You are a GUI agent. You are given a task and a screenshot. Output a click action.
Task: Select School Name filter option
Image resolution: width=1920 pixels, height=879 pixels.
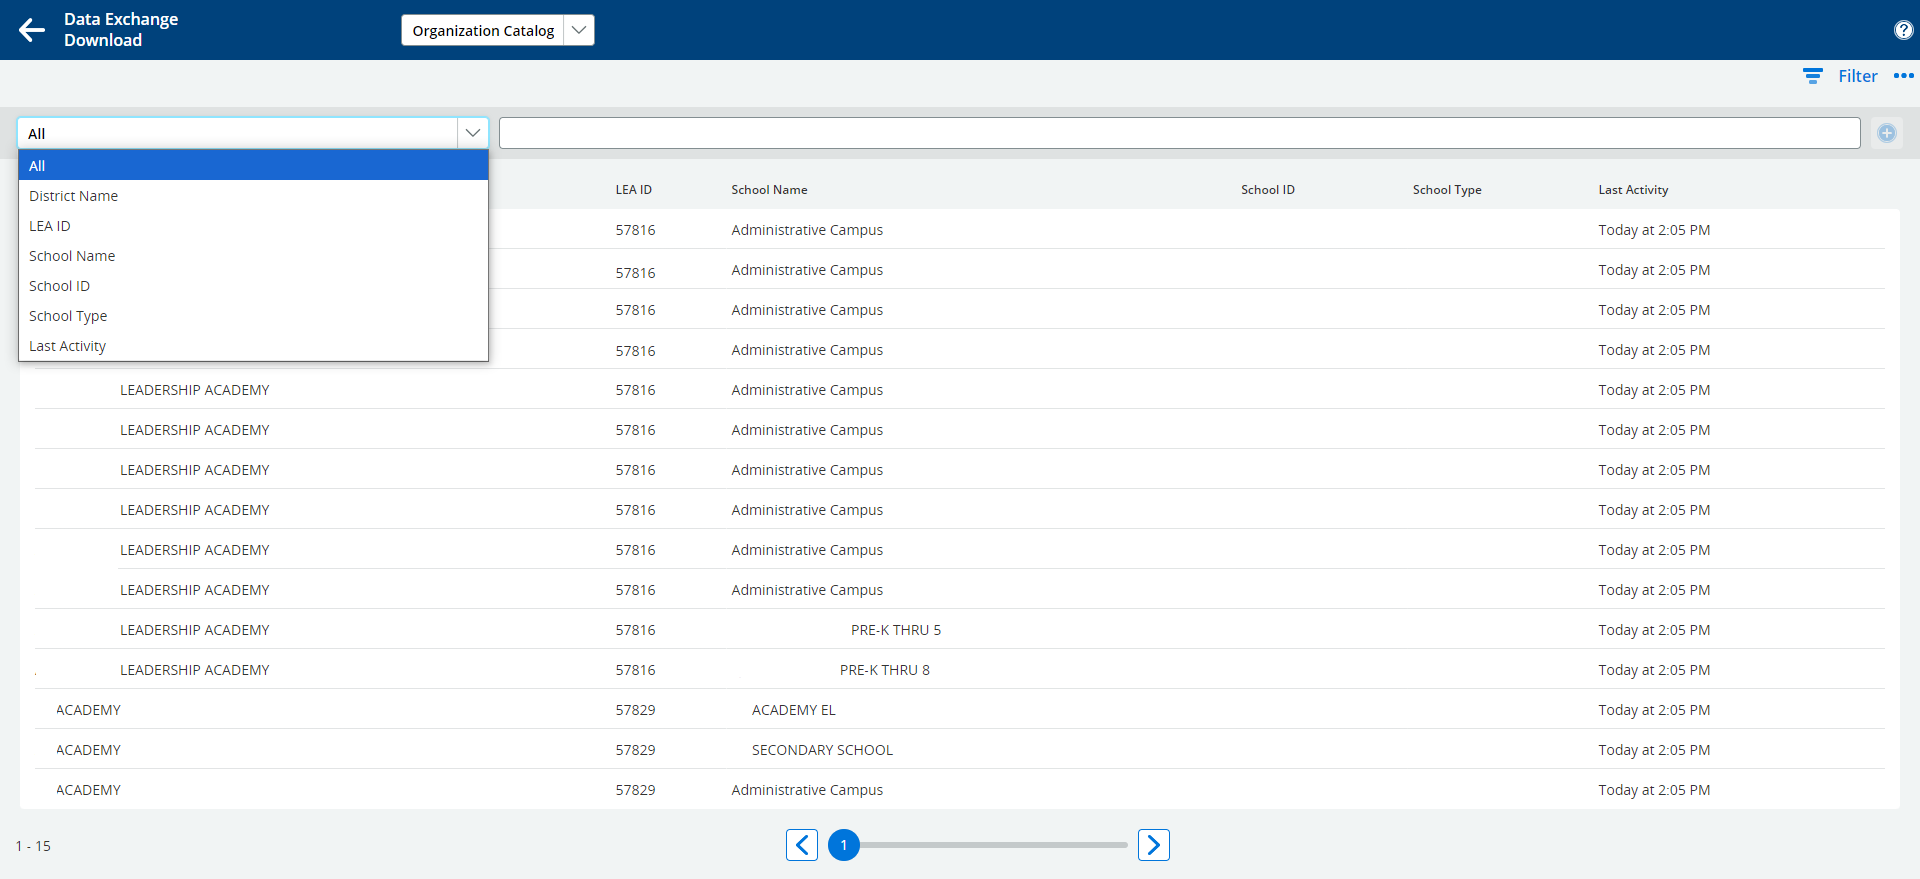point(72,256)
